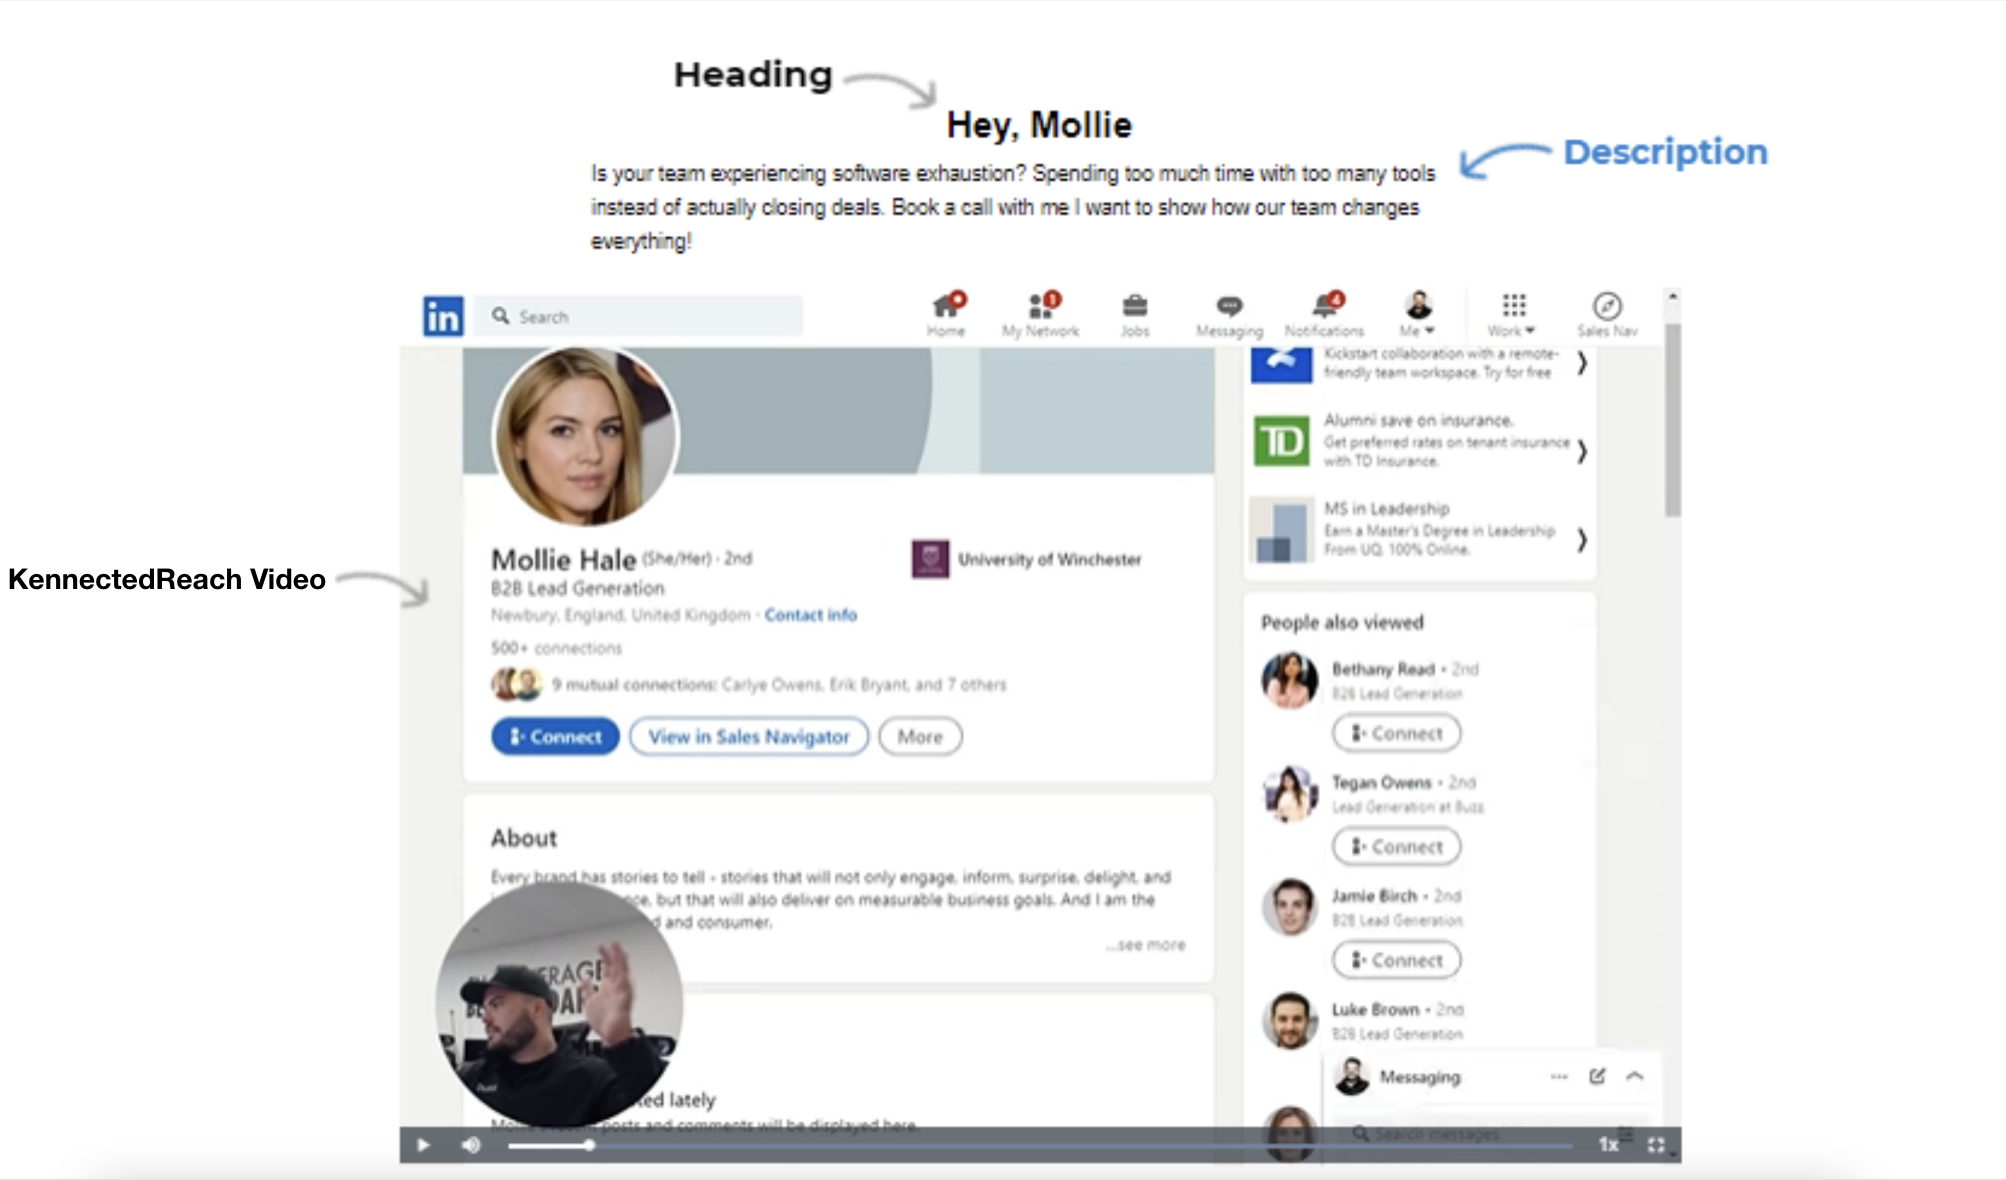Open the Notifications bell icon
The width and height of the screenshot is (2006, 1180).
click(x=1324, y=314)
